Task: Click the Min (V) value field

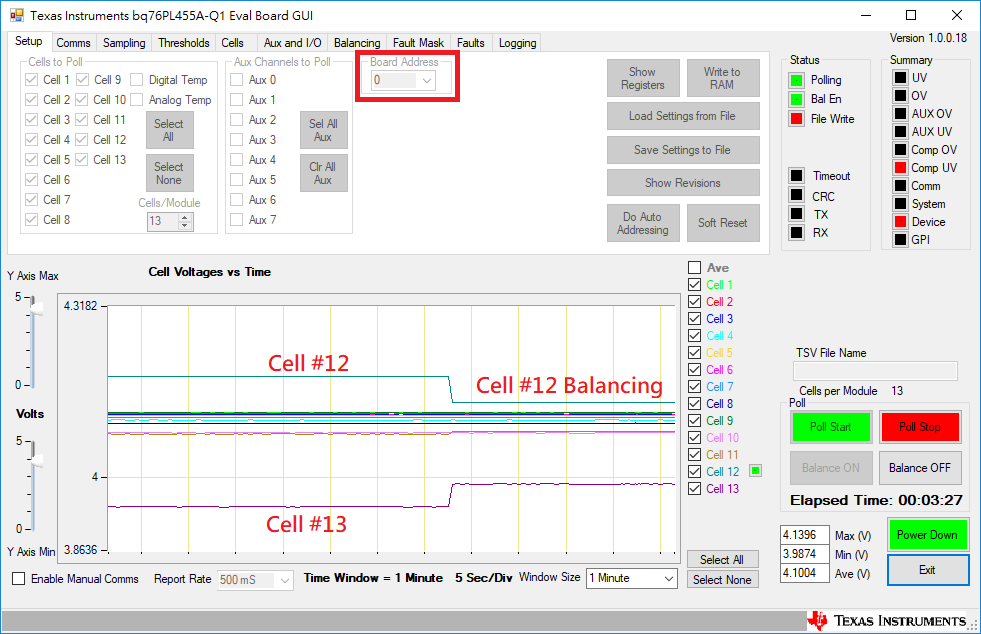Action: 805,554
